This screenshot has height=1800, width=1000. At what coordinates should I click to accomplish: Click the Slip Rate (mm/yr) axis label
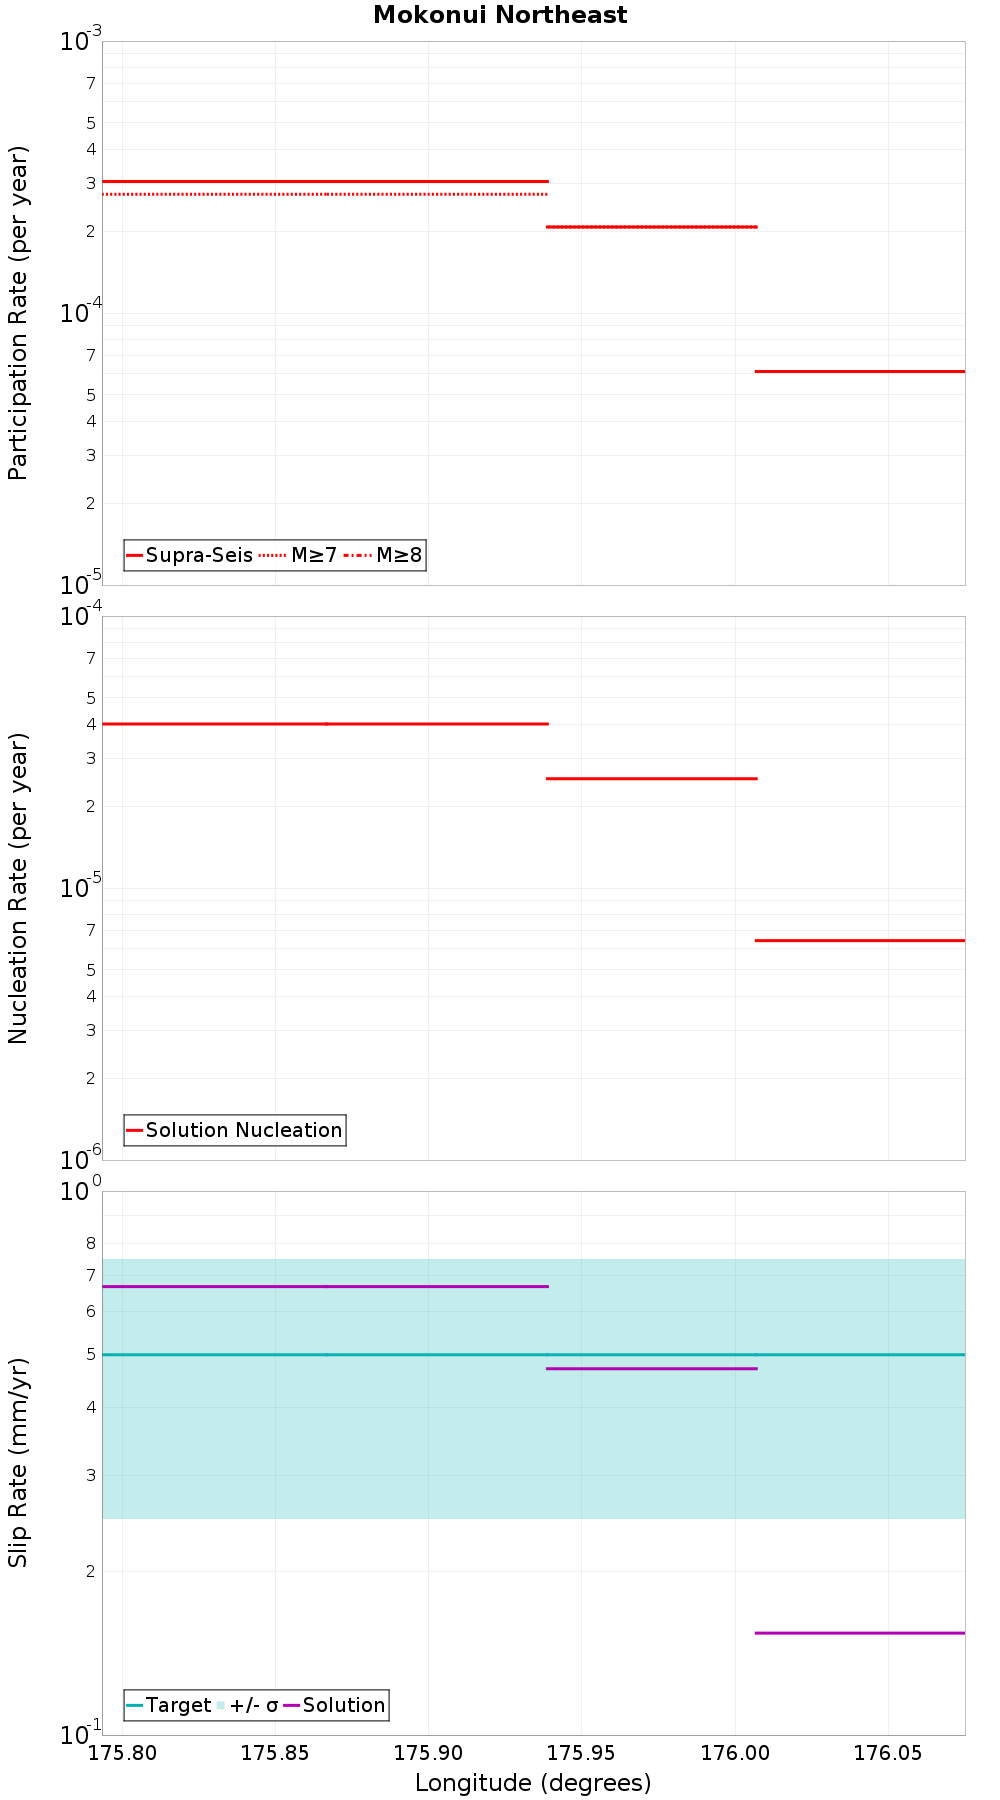coord(18,1462)
